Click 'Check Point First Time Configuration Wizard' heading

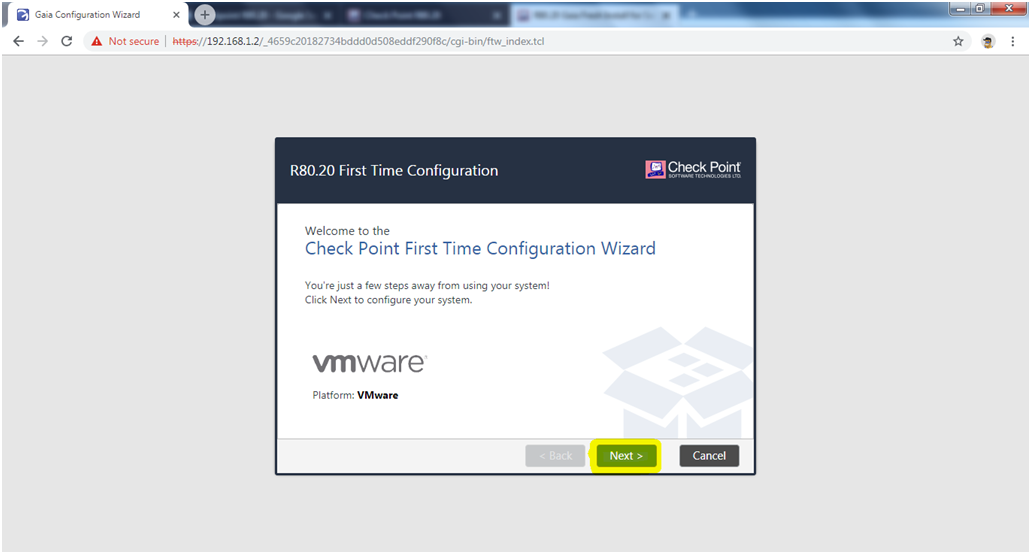(x=480, y=248)
